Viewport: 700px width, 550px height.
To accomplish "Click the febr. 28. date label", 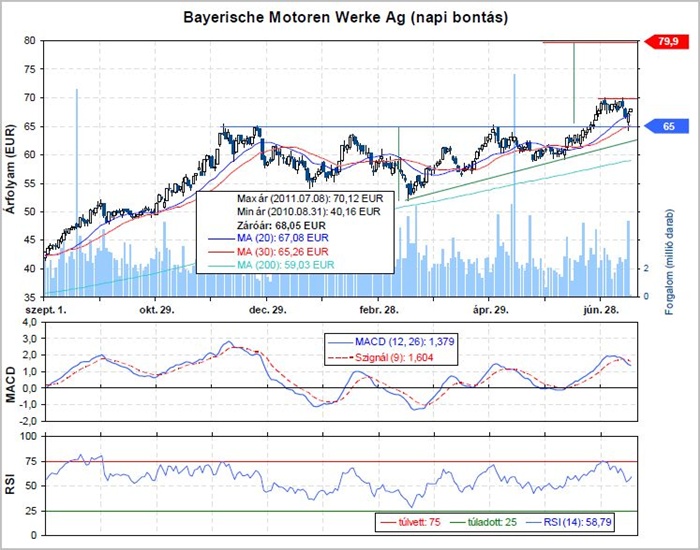I will point(379,310).
